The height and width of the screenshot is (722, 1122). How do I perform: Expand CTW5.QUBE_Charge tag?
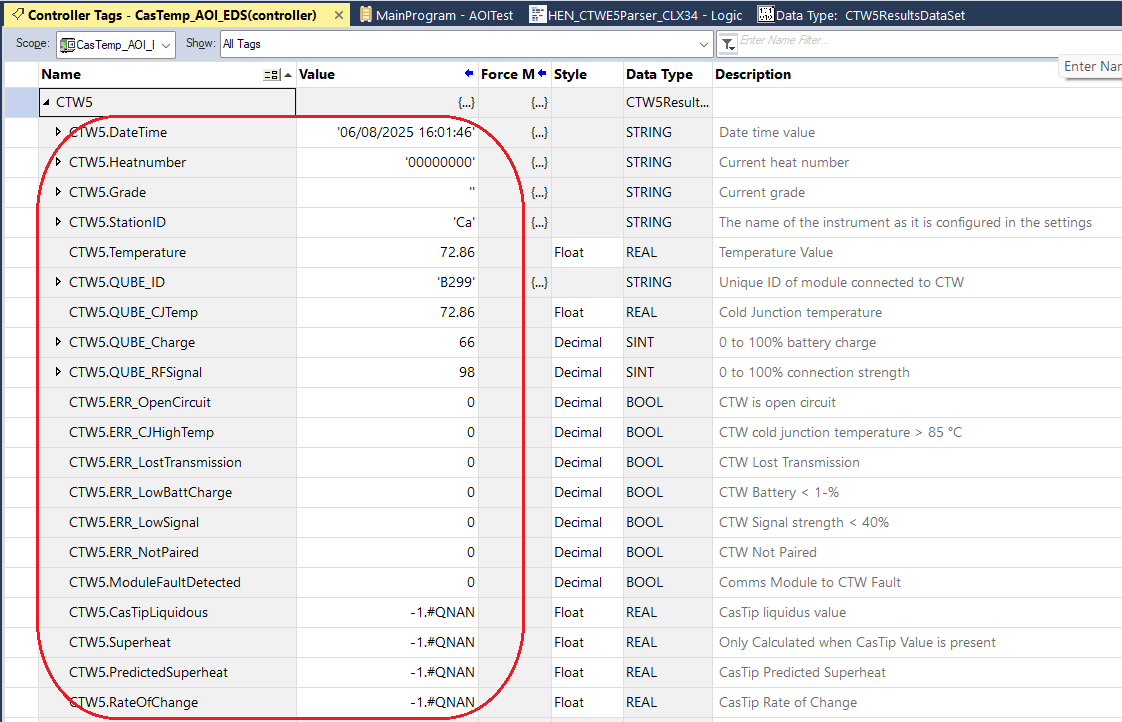(59, 343)
